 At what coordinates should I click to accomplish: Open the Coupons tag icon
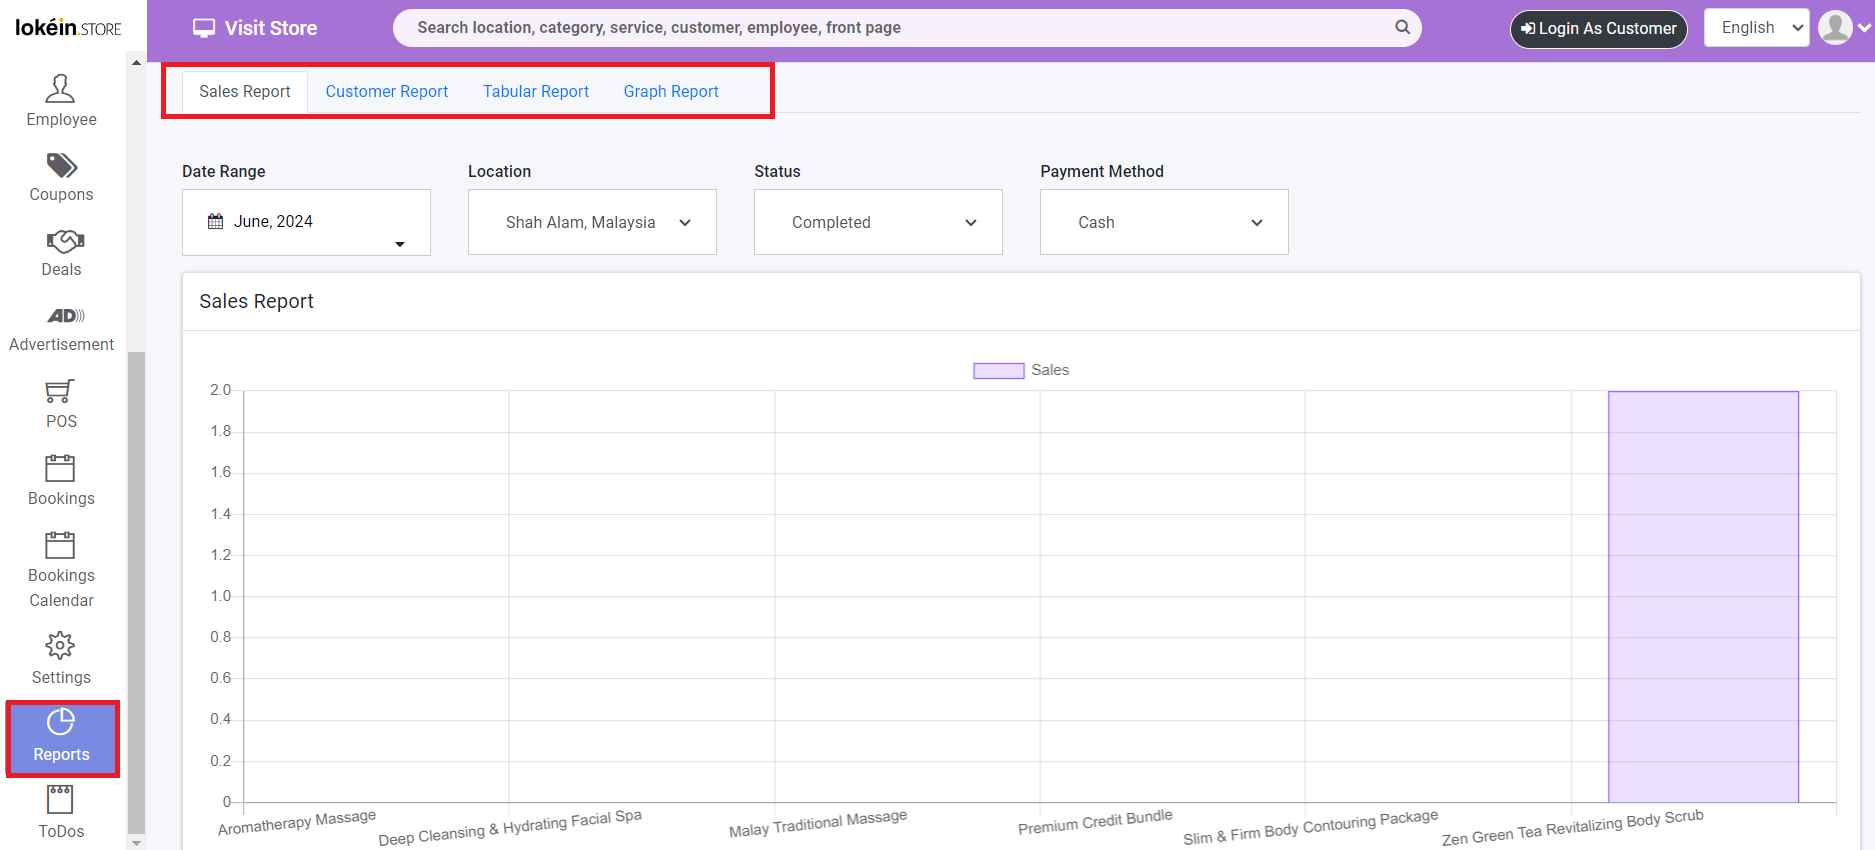click(61, 165)
